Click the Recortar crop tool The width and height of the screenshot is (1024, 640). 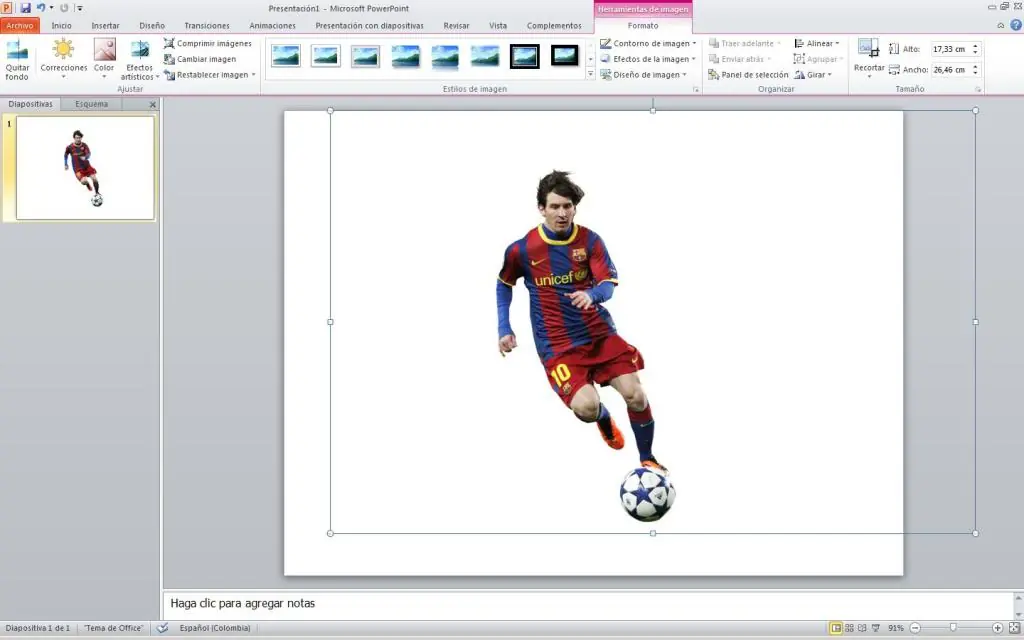point(869,59)
